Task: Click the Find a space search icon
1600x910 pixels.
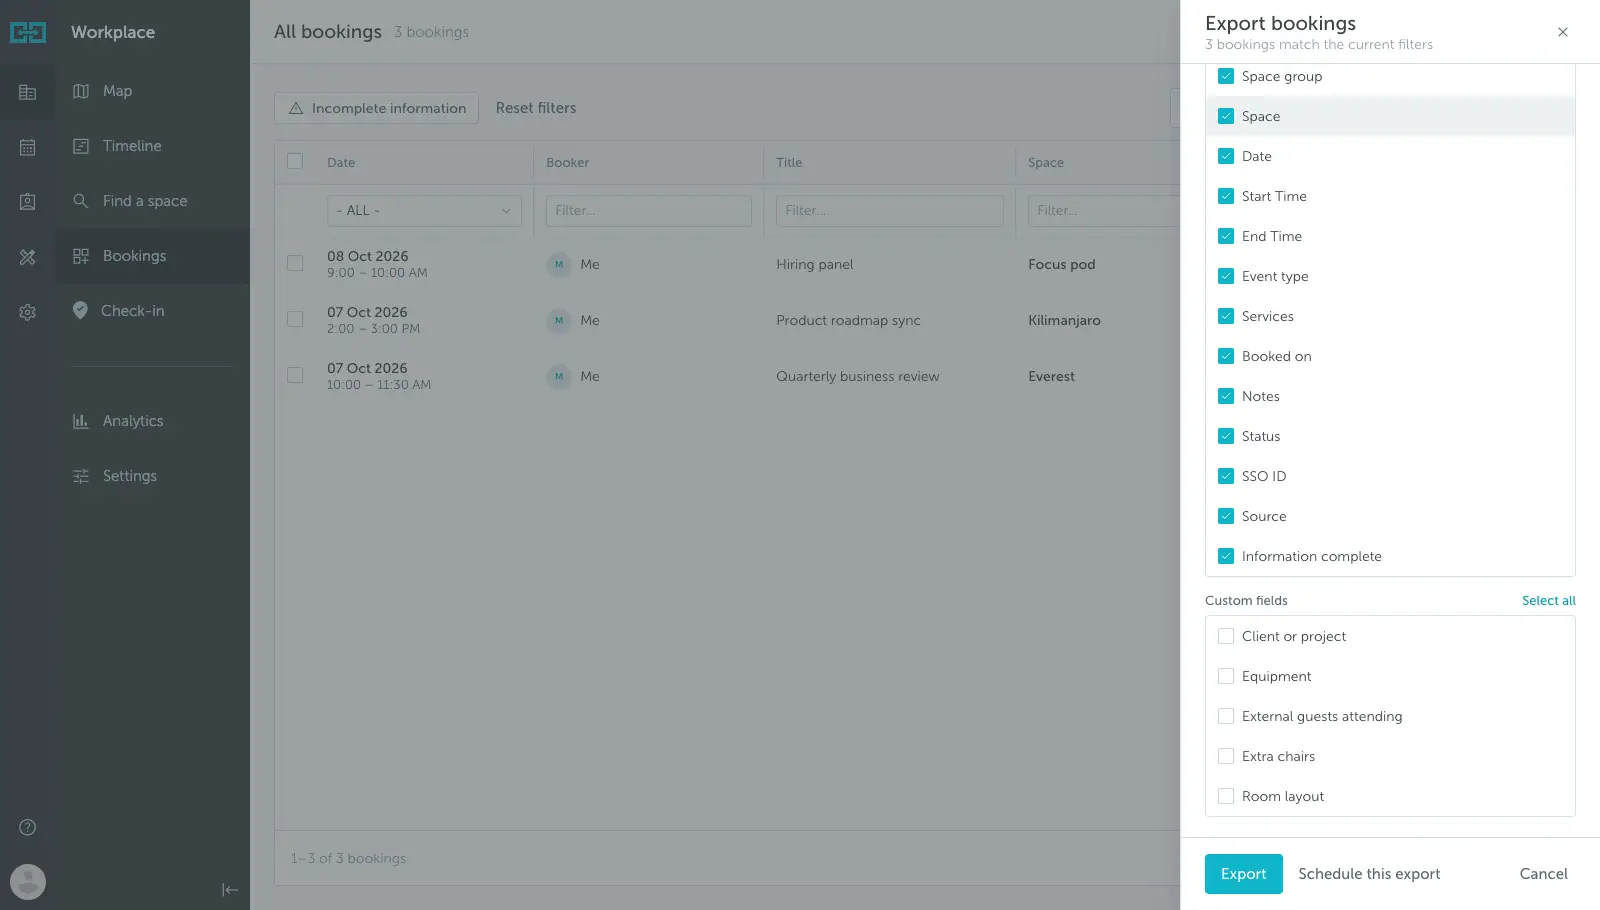Action: [81, 201]
